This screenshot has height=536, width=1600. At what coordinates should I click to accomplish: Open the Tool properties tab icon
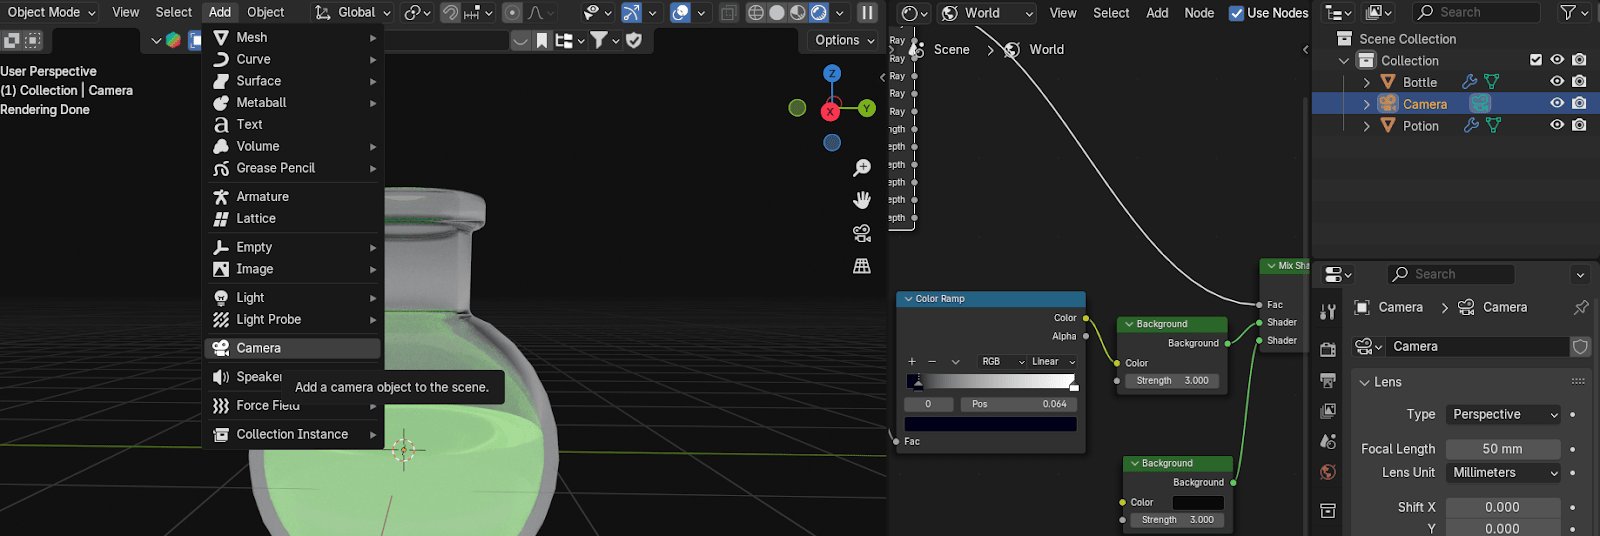click(x=1328, y=312)
